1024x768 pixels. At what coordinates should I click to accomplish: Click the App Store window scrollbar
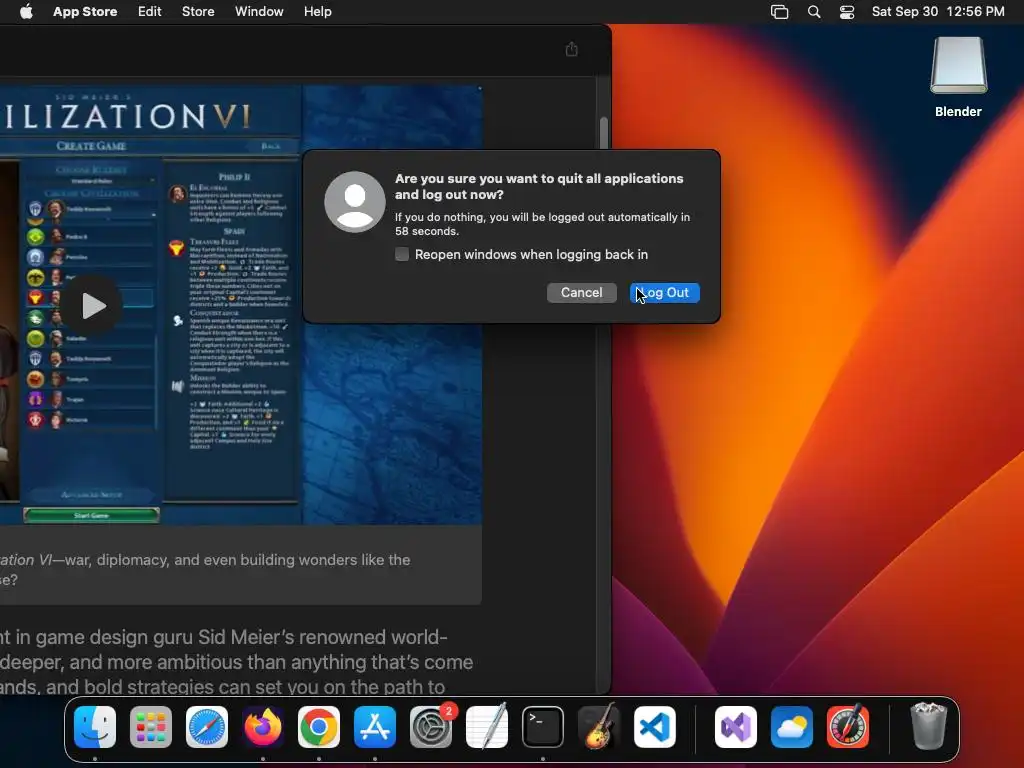coord(604,133)
